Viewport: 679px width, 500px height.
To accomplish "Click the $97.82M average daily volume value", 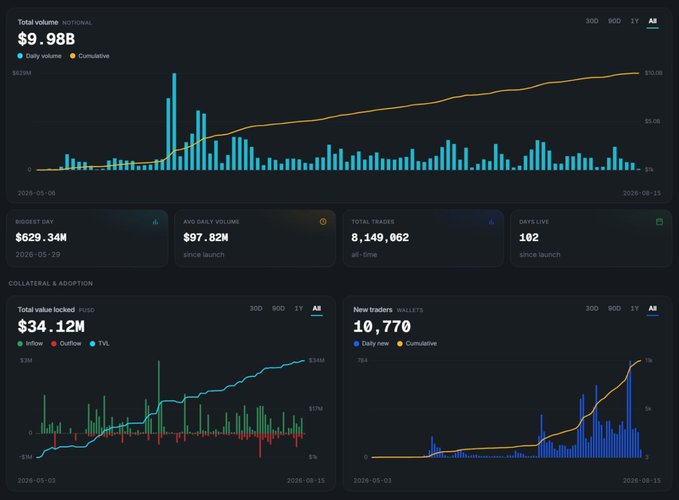I will click(206, 237).
